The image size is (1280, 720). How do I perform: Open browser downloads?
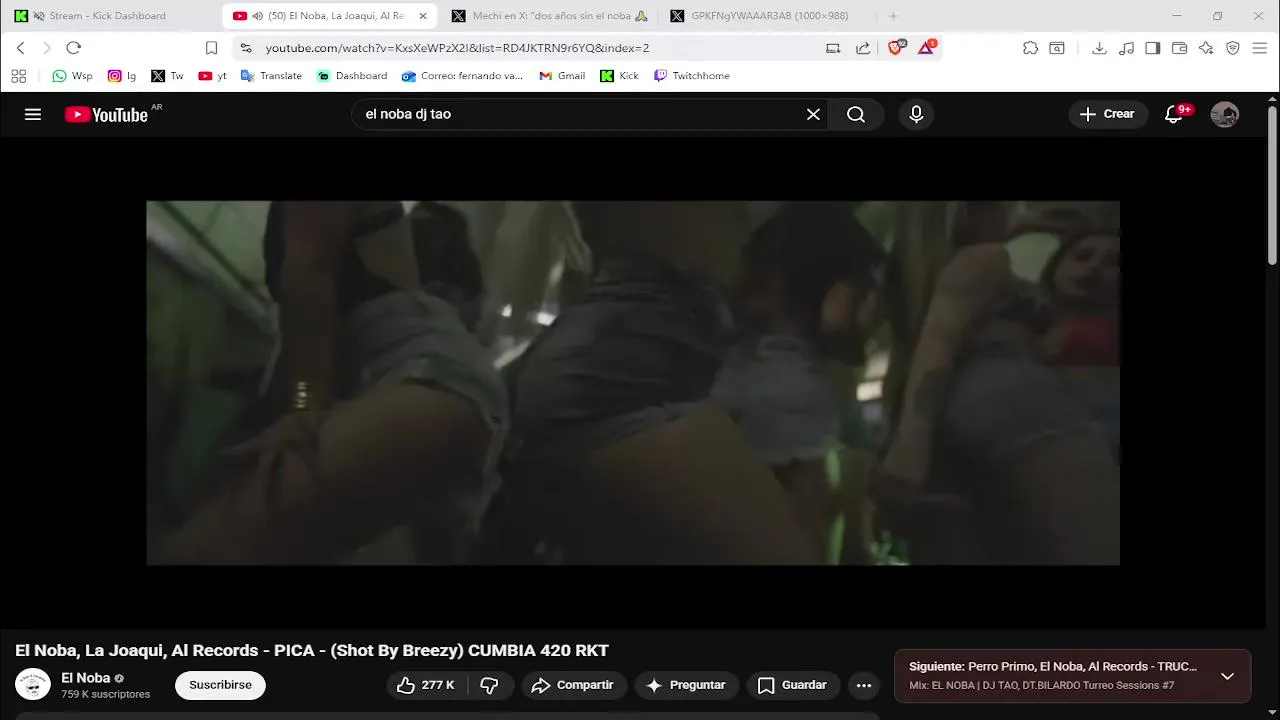tap(1099, 48)
